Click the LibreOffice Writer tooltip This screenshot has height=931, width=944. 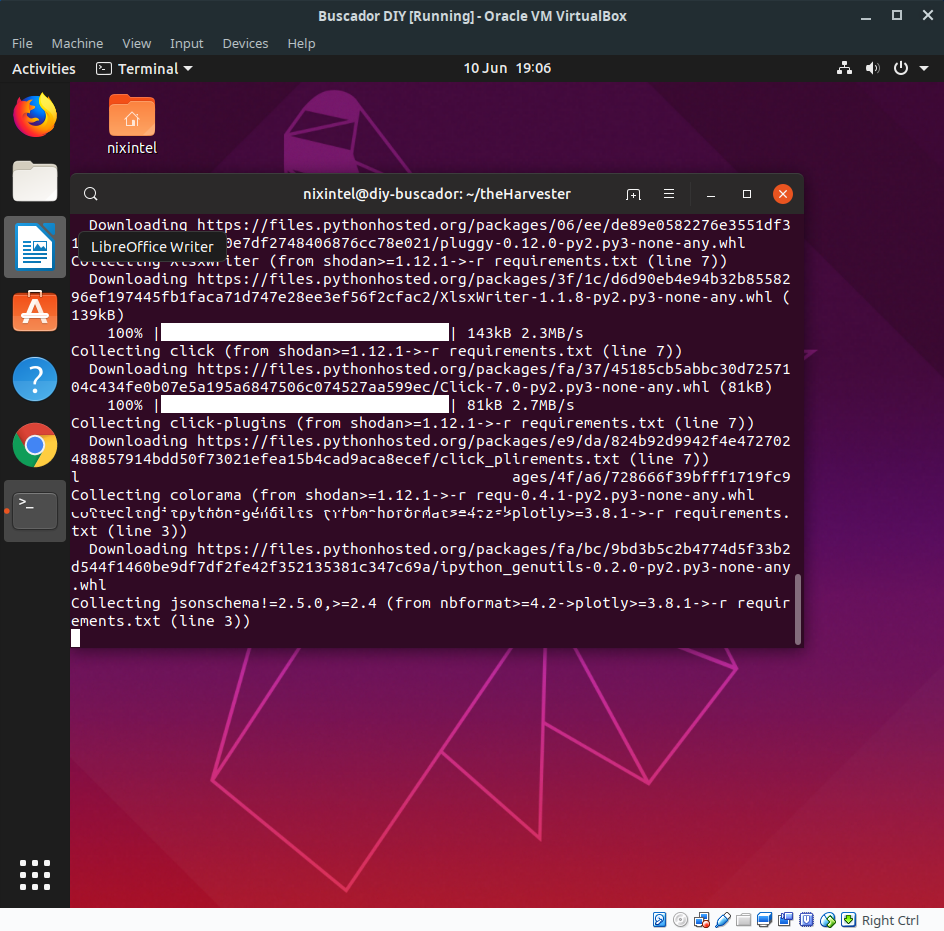click(152, 247)
